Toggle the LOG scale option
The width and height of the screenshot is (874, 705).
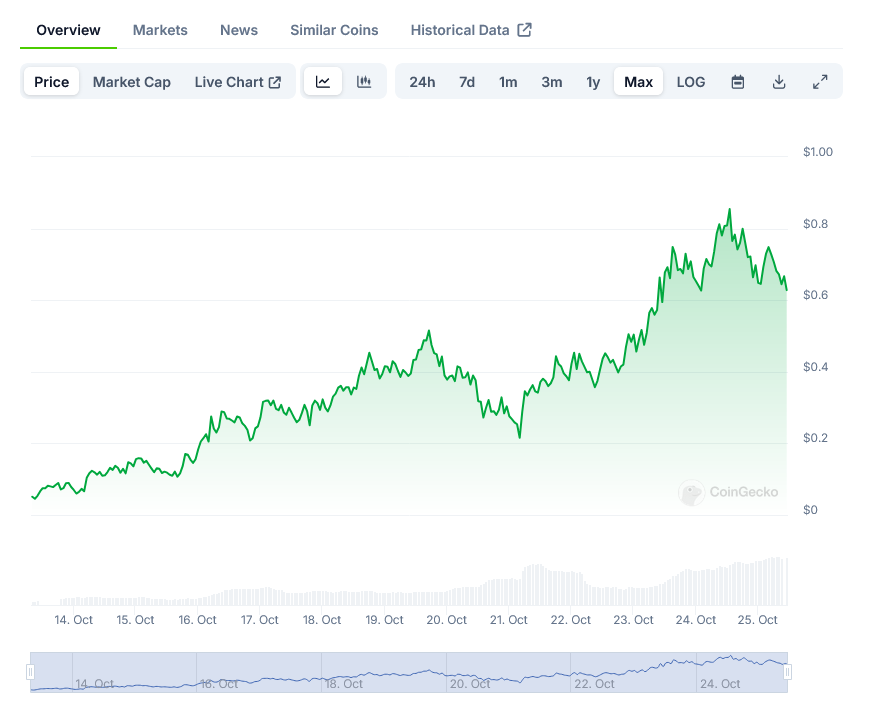691,82
